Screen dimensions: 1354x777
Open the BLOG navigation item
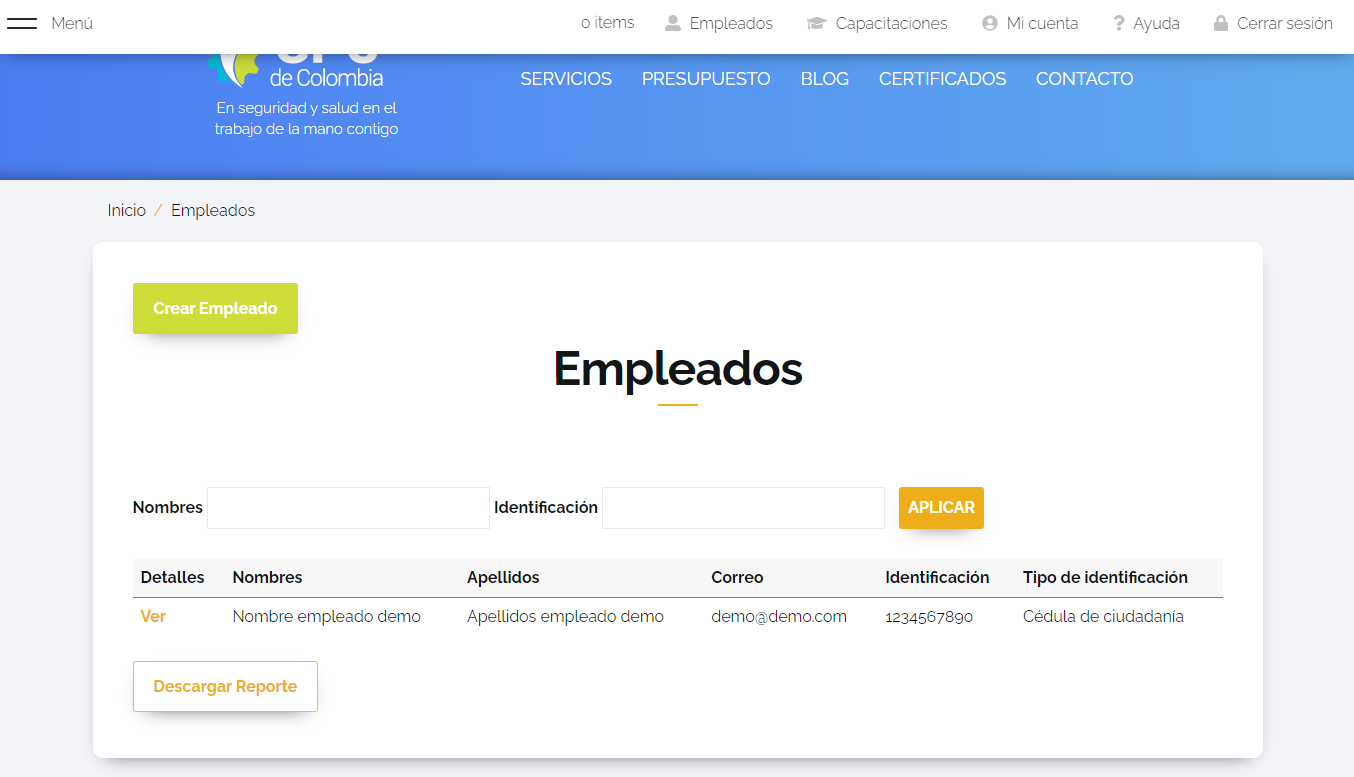(825, 79)
